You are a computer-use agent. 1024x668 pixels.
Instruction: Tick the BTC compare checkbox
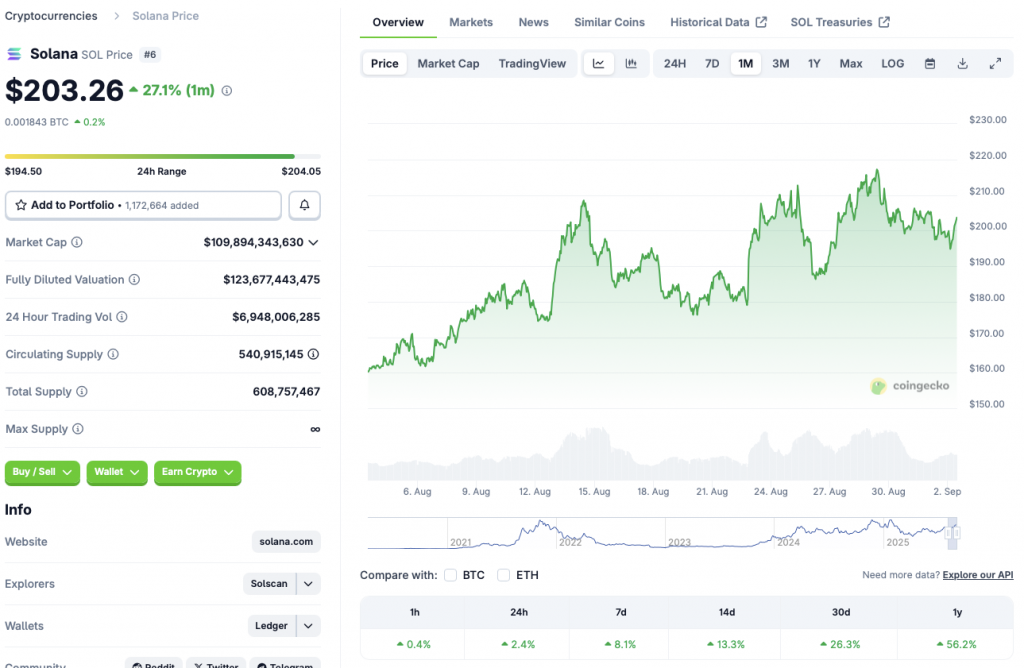[450, 575]
